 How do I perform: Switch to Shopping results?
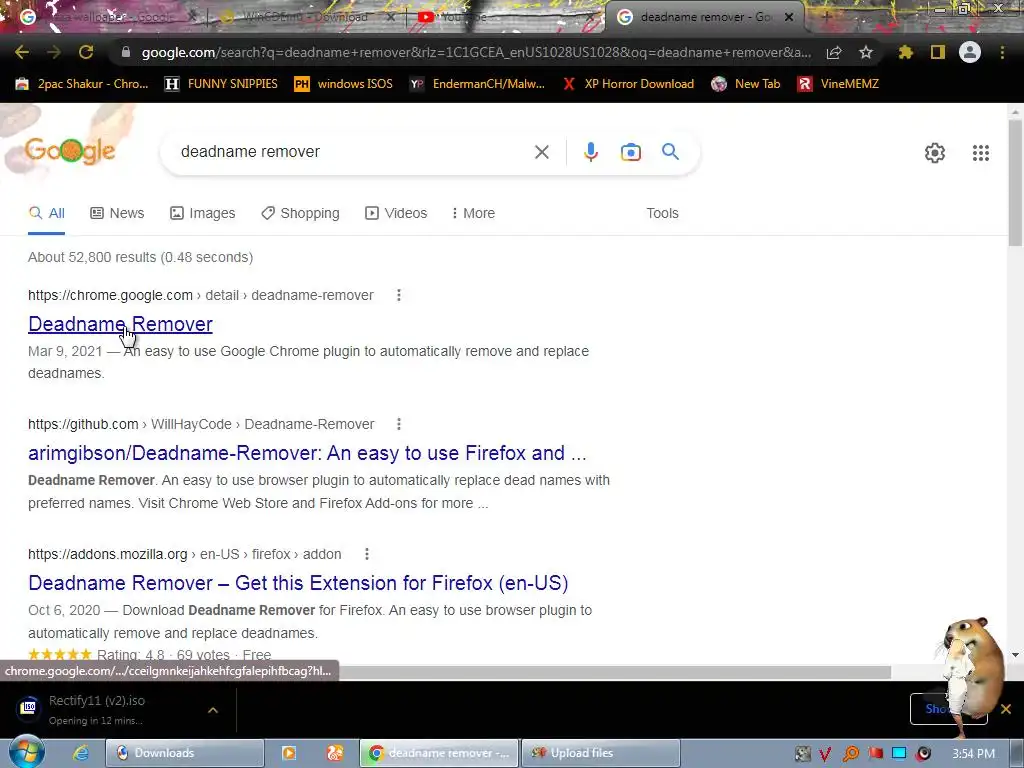[x=300, y=214]
